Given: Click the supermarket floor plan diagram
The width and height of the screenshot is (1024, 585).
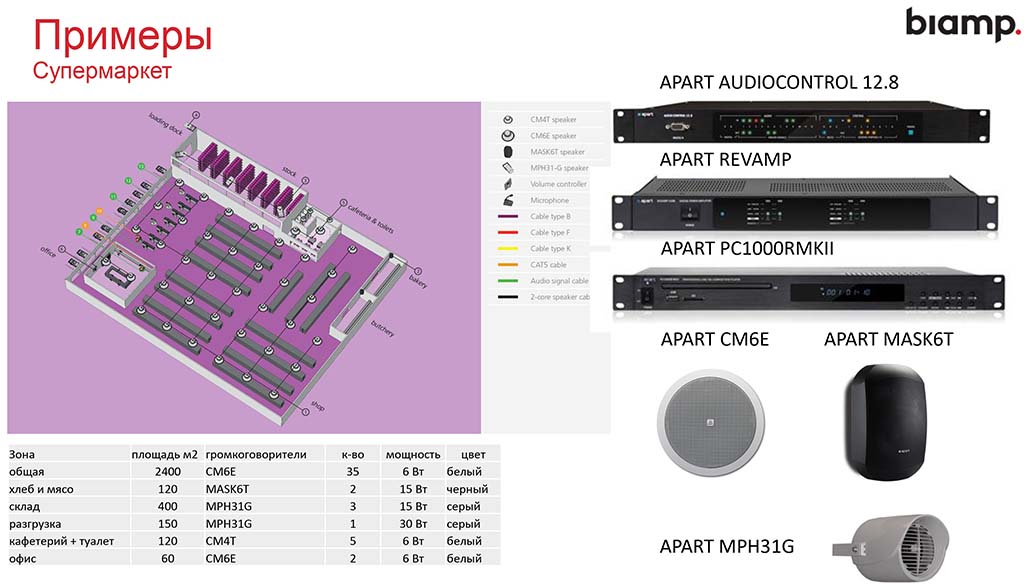Looking at the screenshot, I should (x=244, y=268).
